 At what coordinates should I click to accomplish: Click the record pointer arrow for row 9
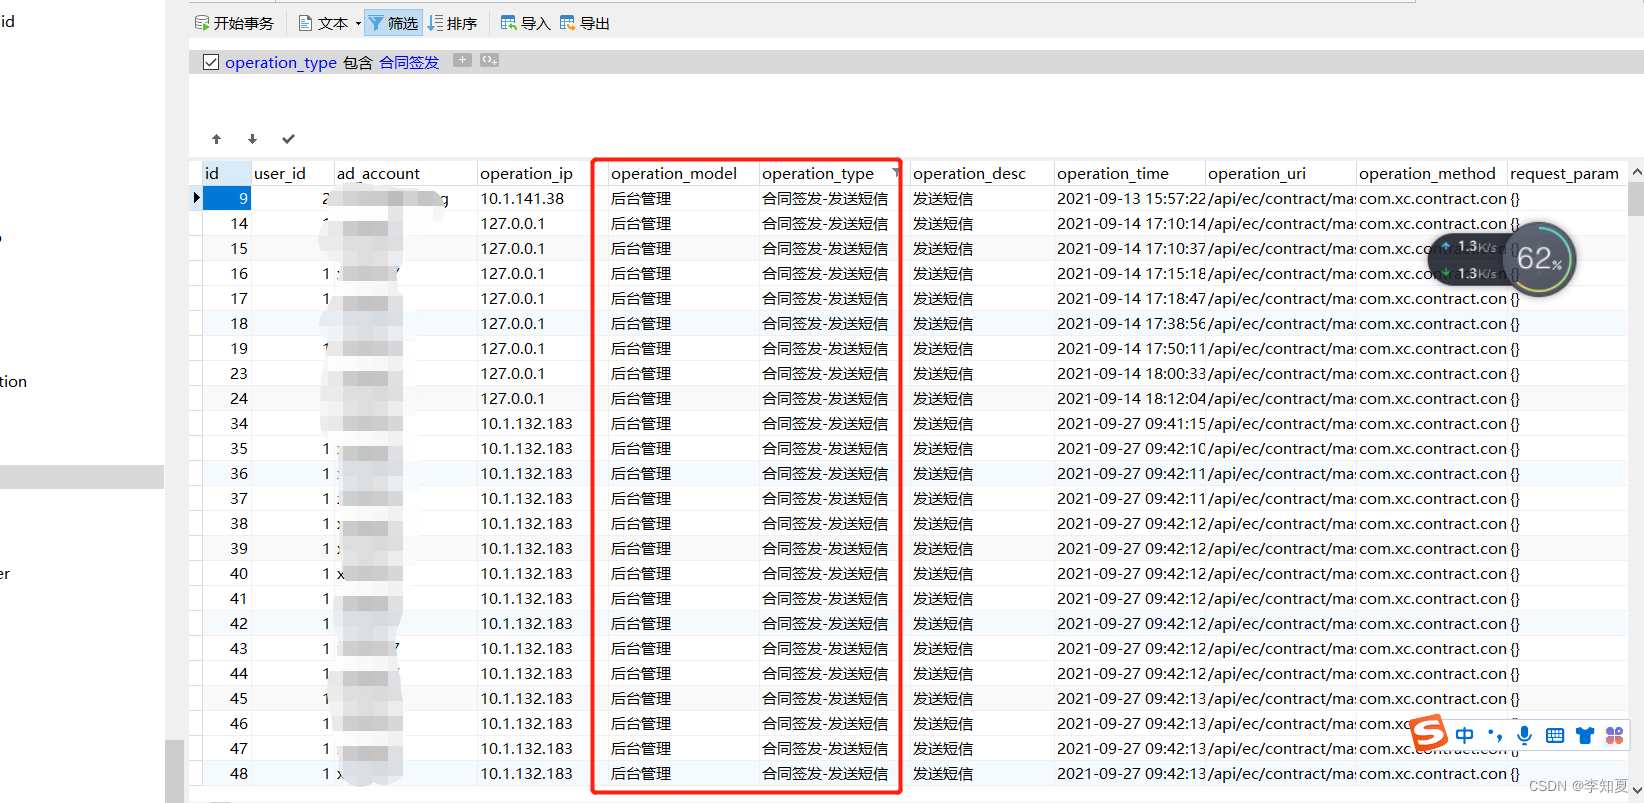point(196,198)
